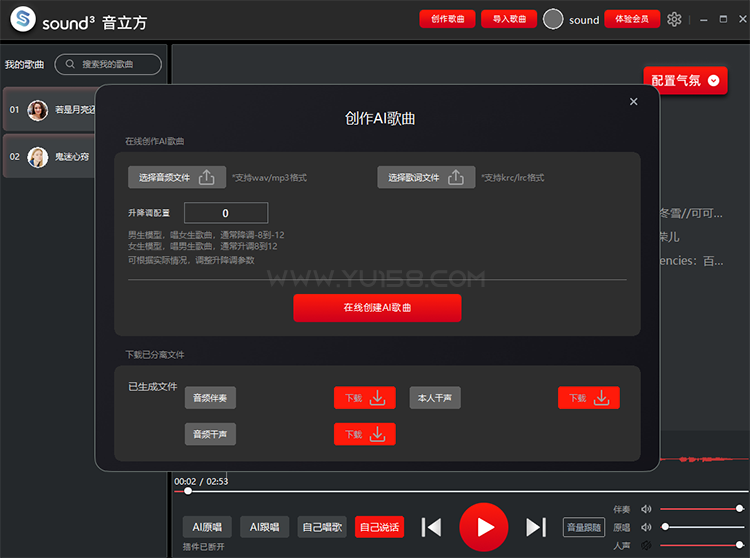
Task: Enable 自己唱歌 mode
Action: pos(322,526)
